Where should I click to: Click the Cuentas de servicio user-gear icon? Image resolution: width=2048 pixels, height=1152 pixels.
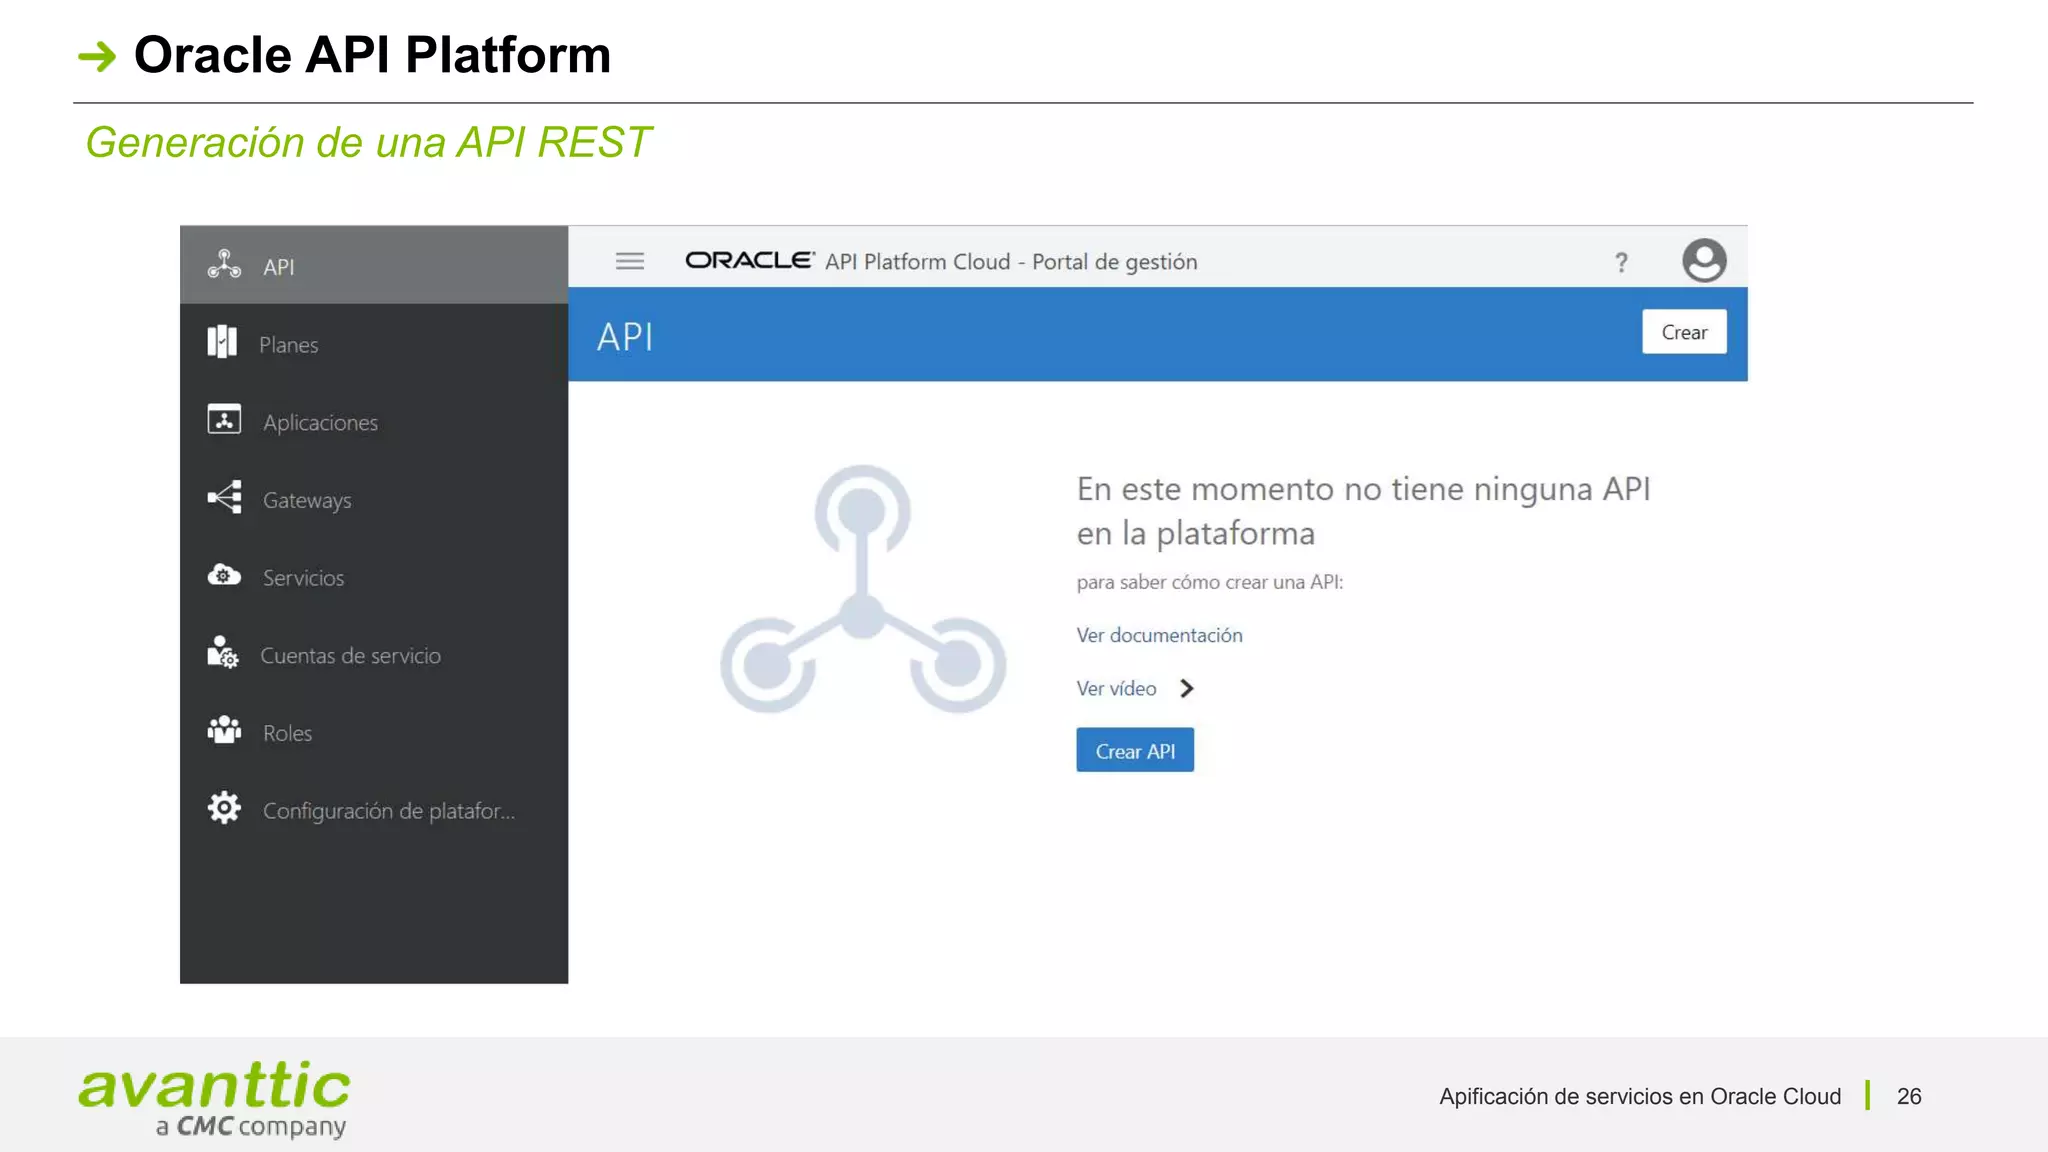click(x=223, y=652)
